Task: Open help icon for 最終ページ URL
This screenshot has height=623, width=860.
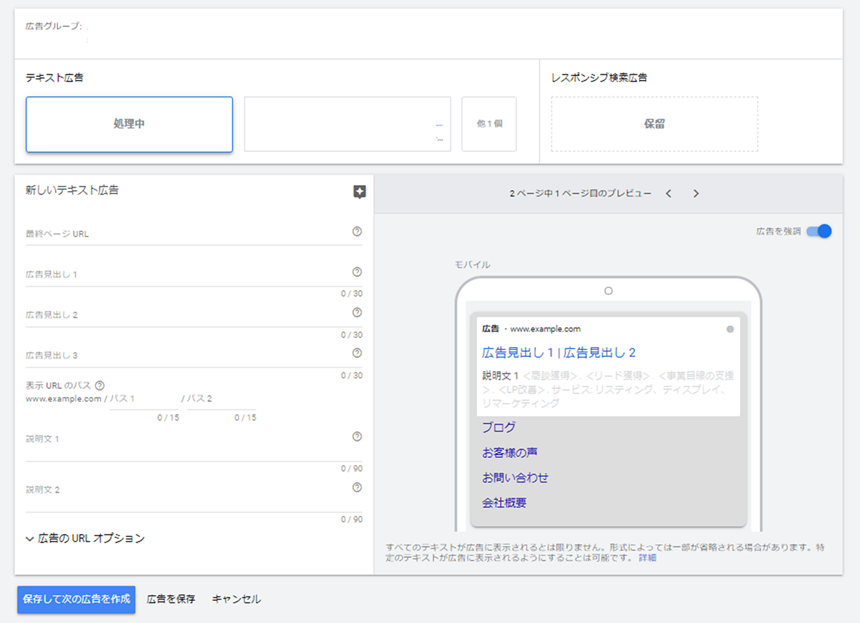Action: 357,231
